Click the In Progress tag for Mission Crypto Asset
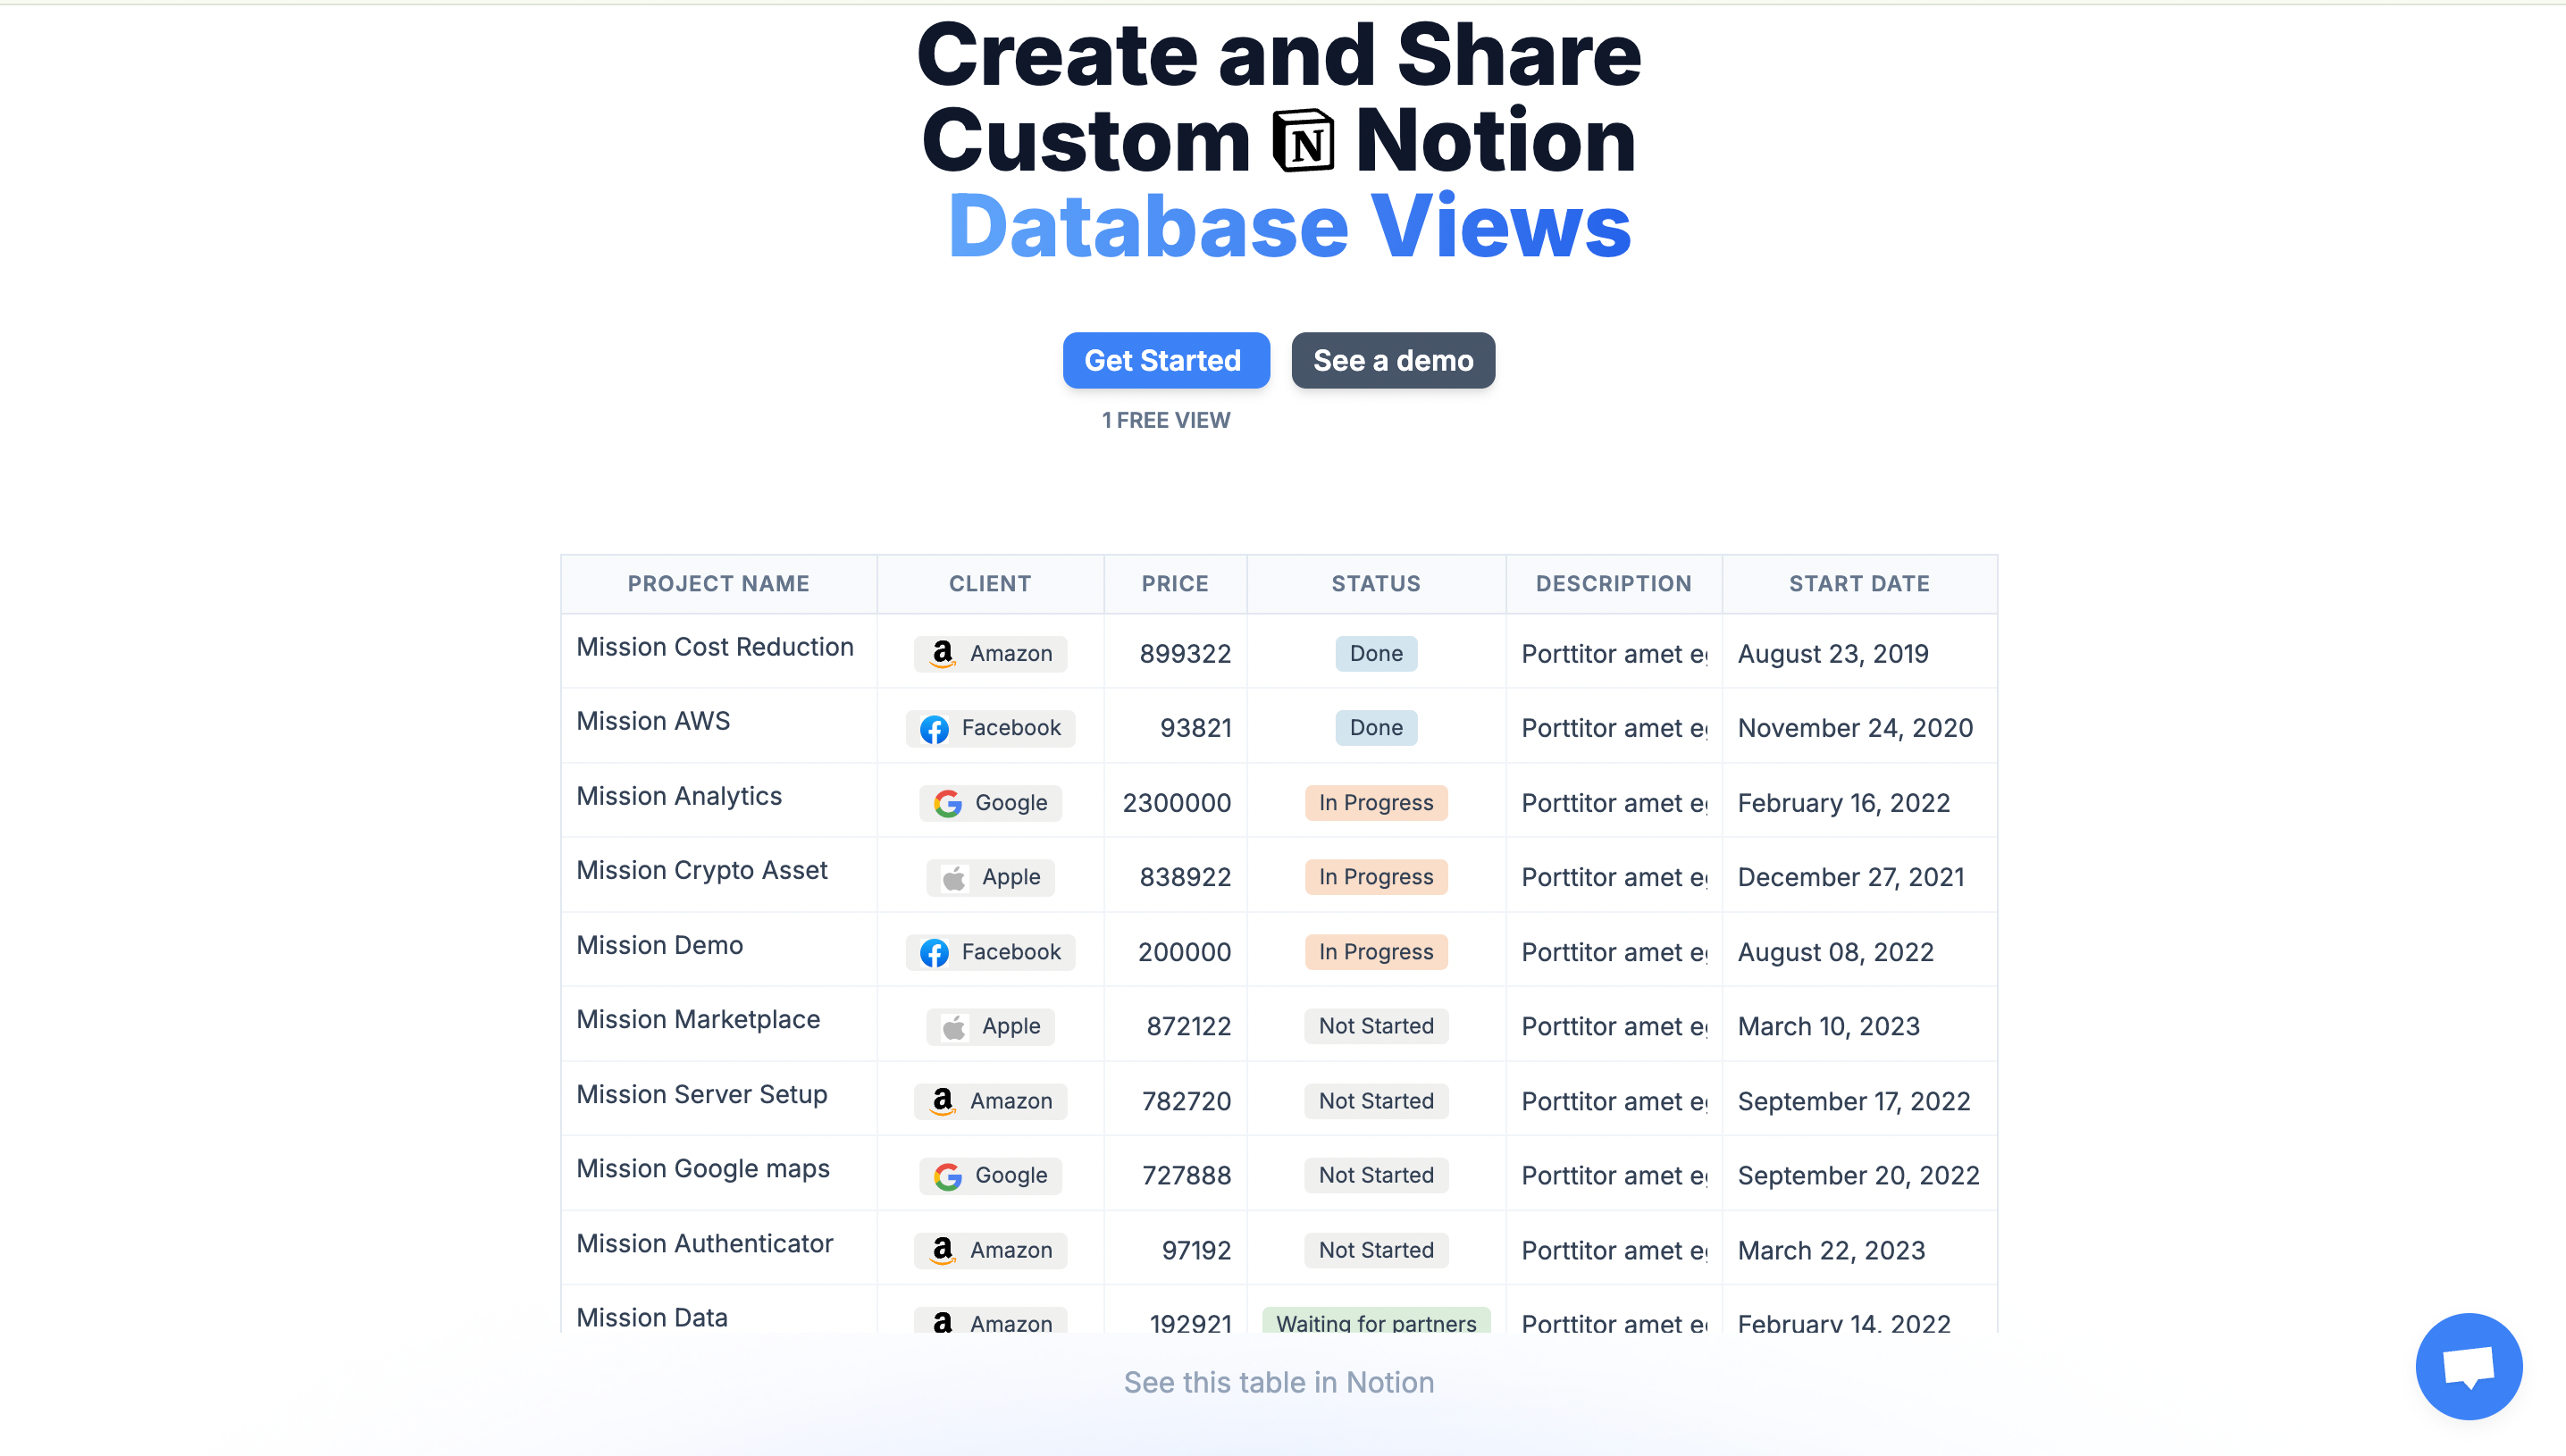2566x1456 pixels. (1376, 877)
